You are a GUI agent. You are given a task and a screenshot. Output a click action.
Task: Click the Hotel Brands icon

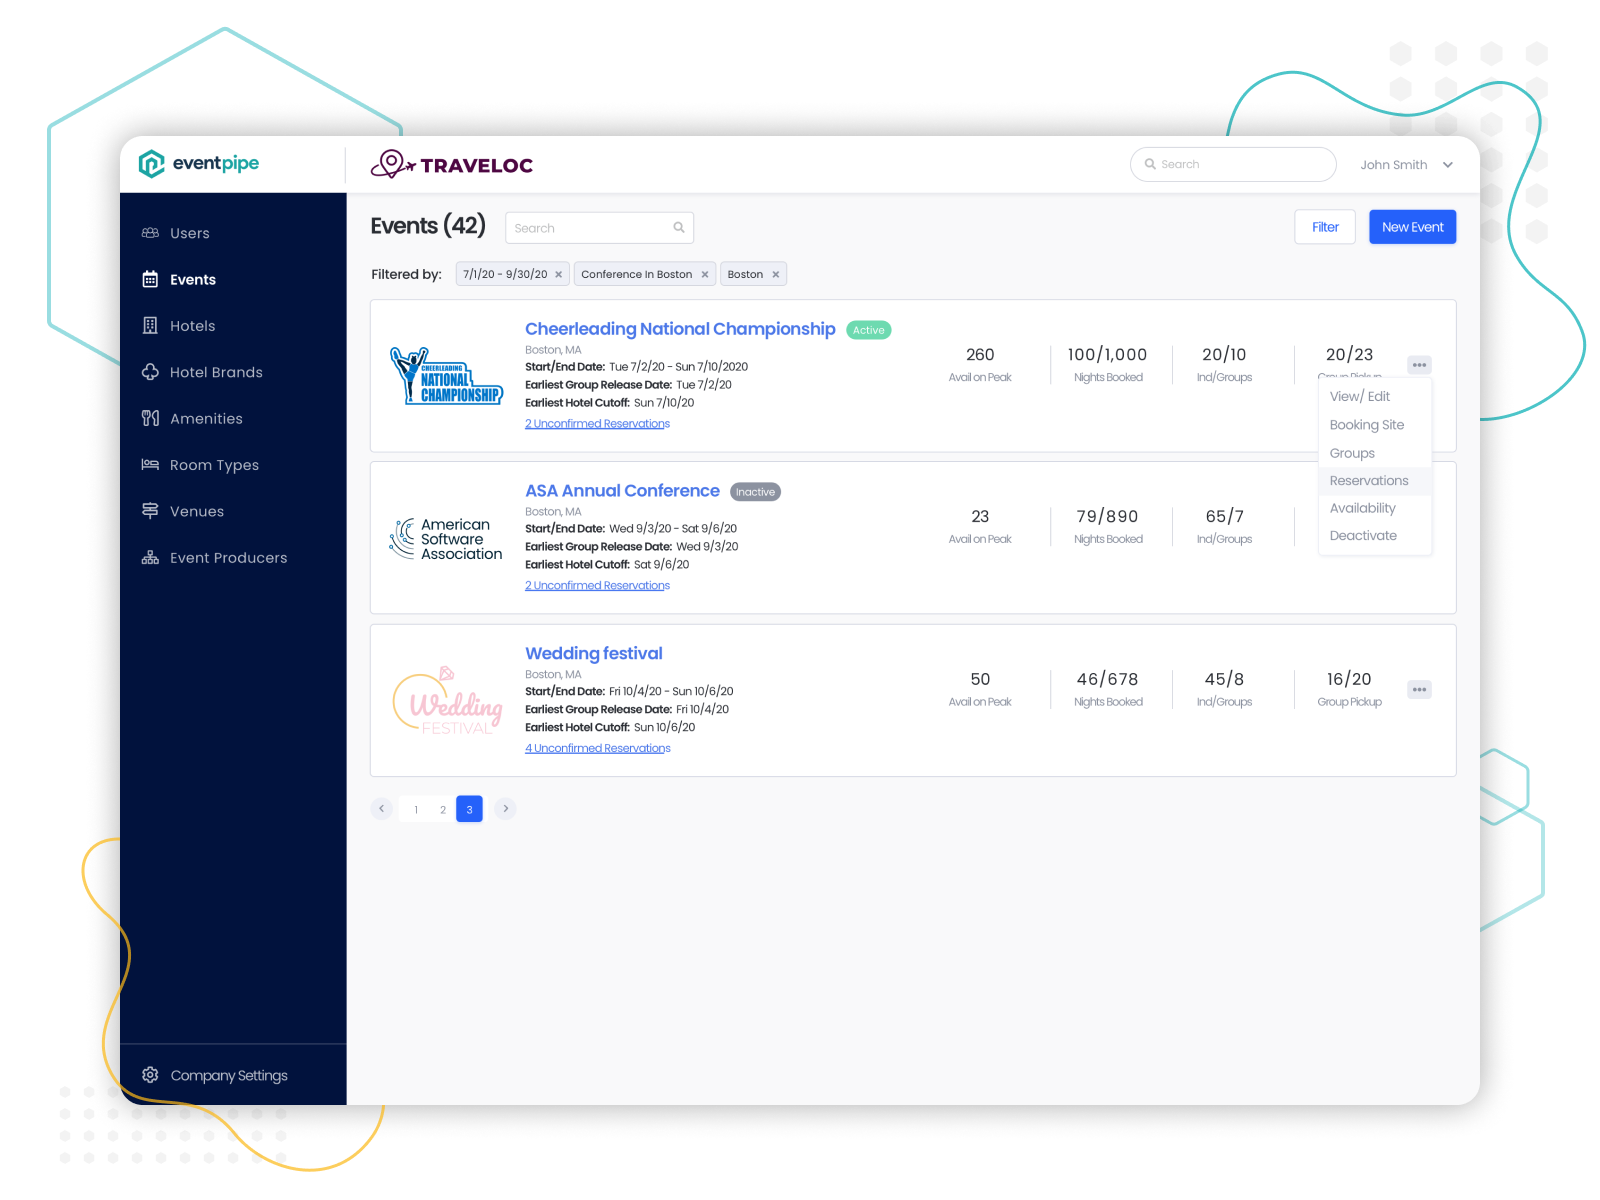150,372
